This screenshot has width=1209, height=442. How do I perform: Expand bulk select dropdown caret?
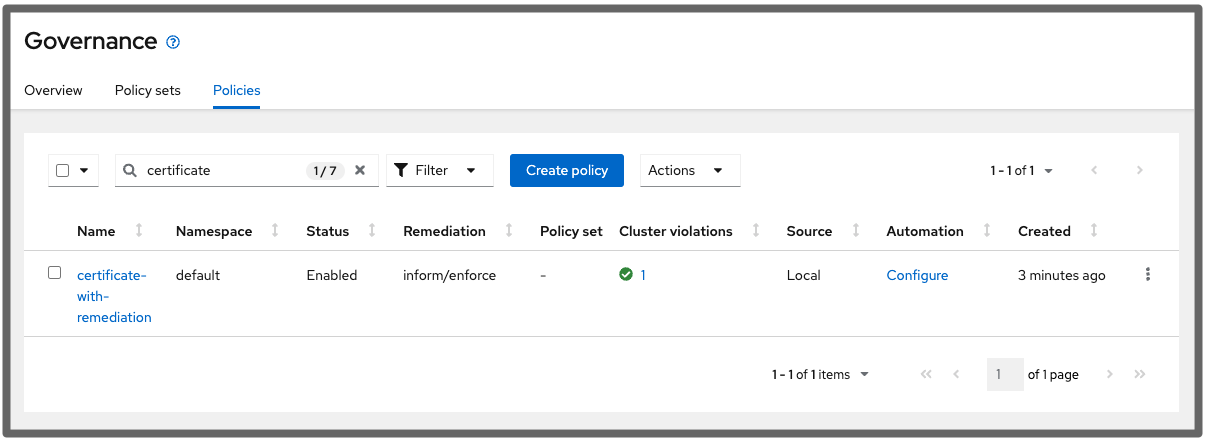(84, 170)
